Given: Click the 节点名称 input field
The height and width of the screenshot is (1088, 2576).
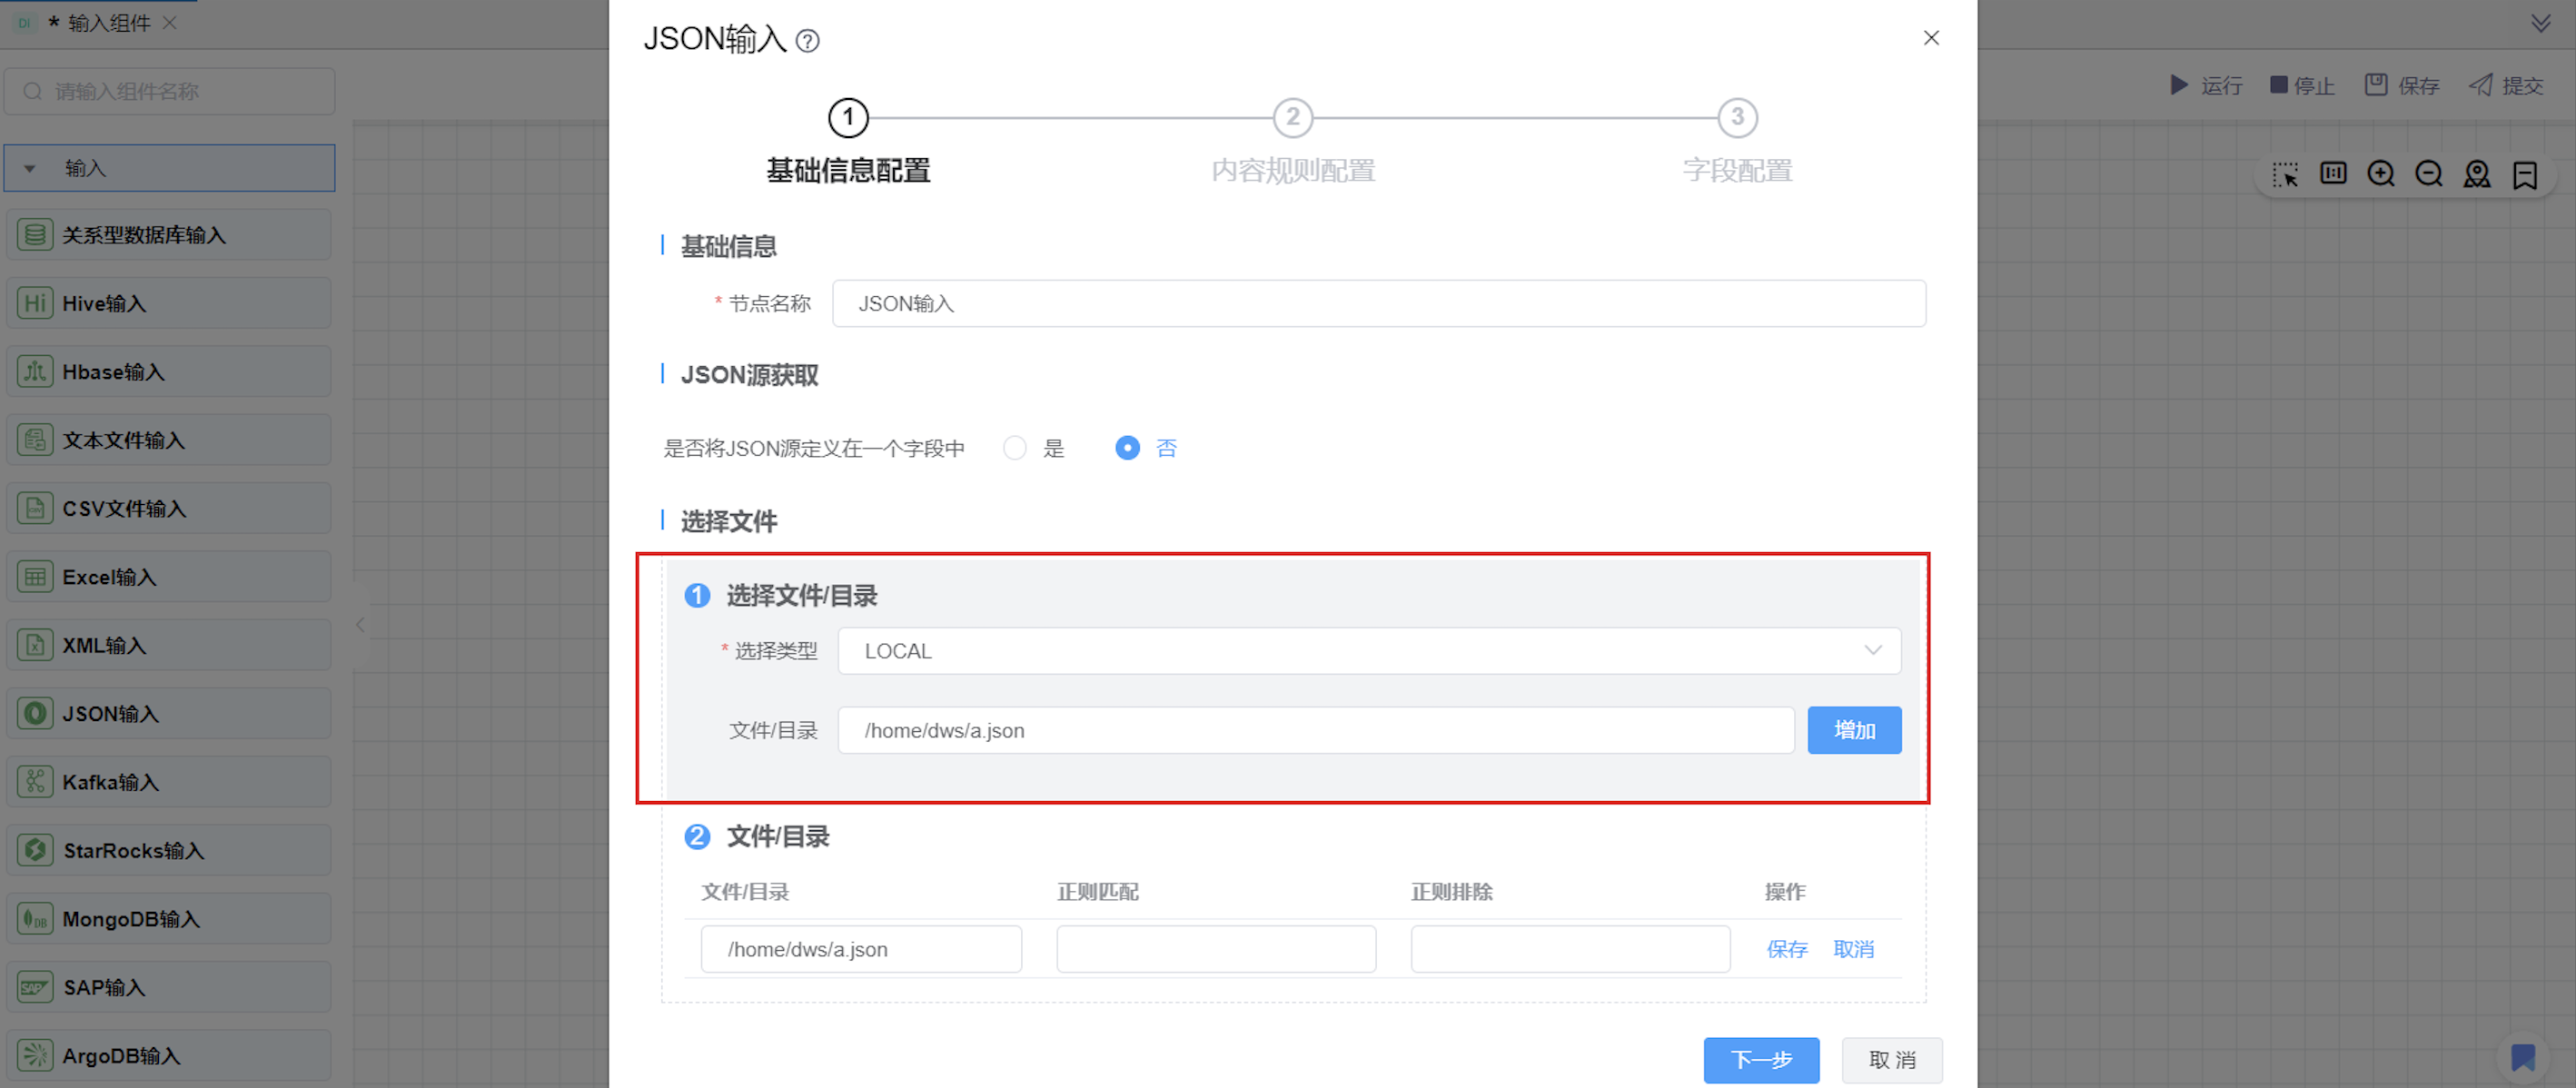Looking at the screenshot, I should coord(1378,304).
